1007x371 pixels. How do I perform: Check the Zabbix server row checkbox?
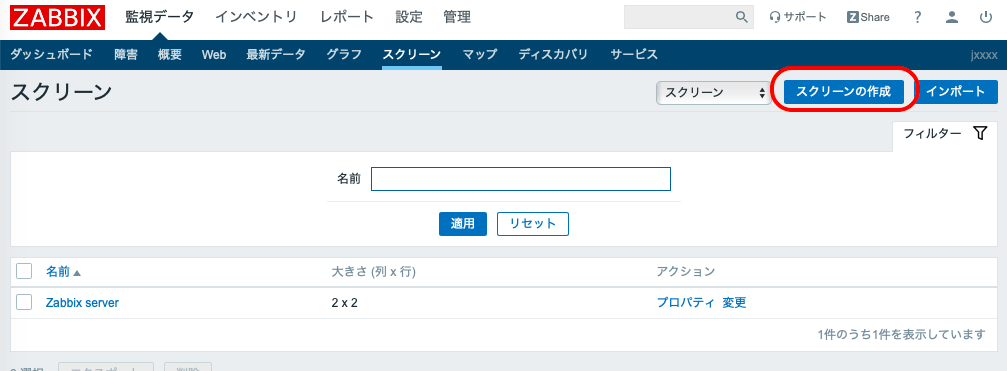24,302
